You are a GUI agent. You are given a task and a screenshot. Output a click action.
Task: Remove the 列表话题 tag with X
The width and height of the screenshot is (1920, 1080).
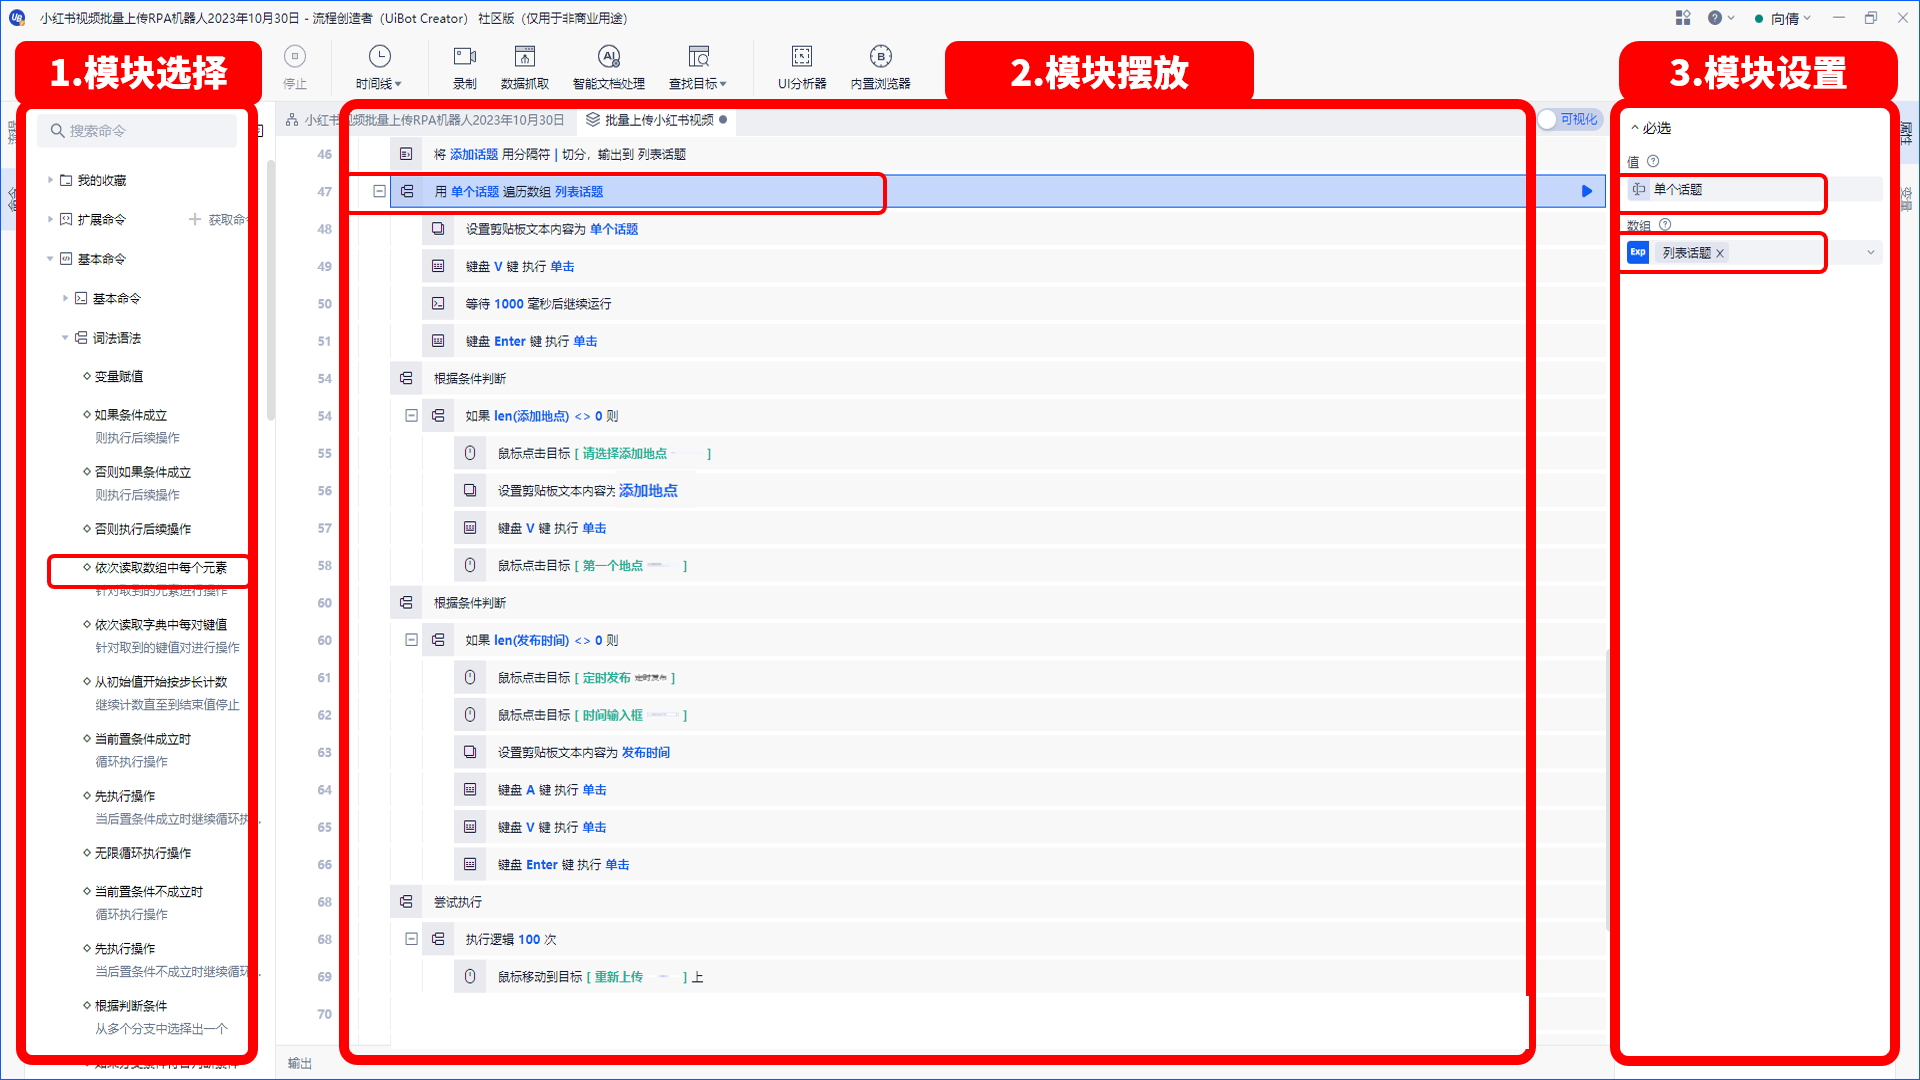(x=1720, y=253)
